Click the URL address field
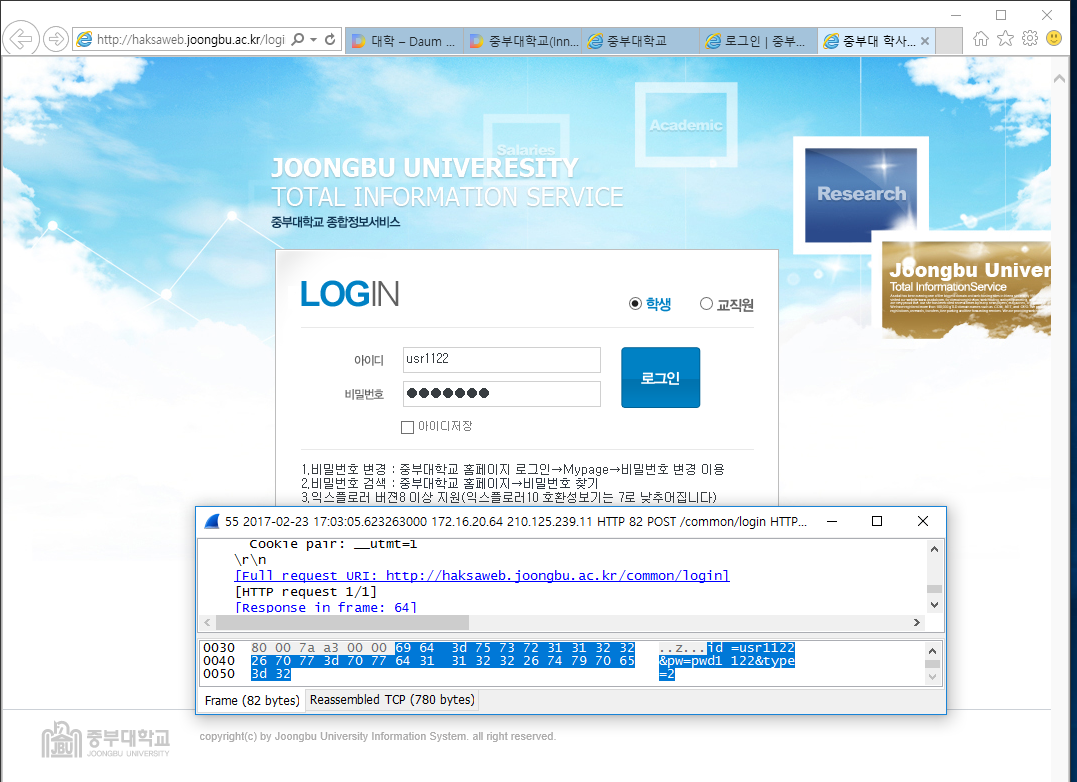Image resolution: width=1077 pixels, height=782 pixels. (x=190, y=40)
